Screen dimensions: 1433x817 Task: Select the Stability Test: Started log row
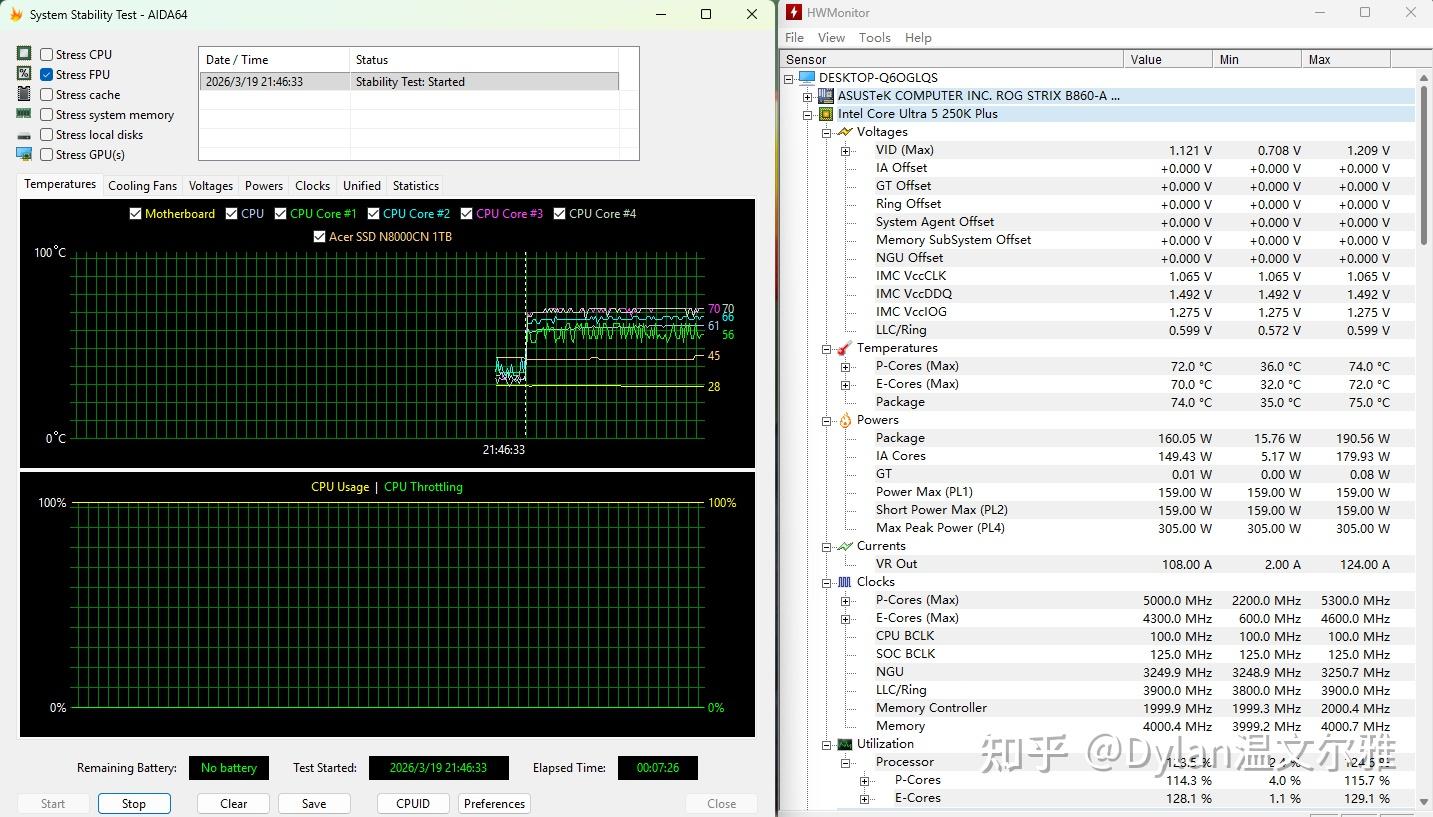coord(409,82)
